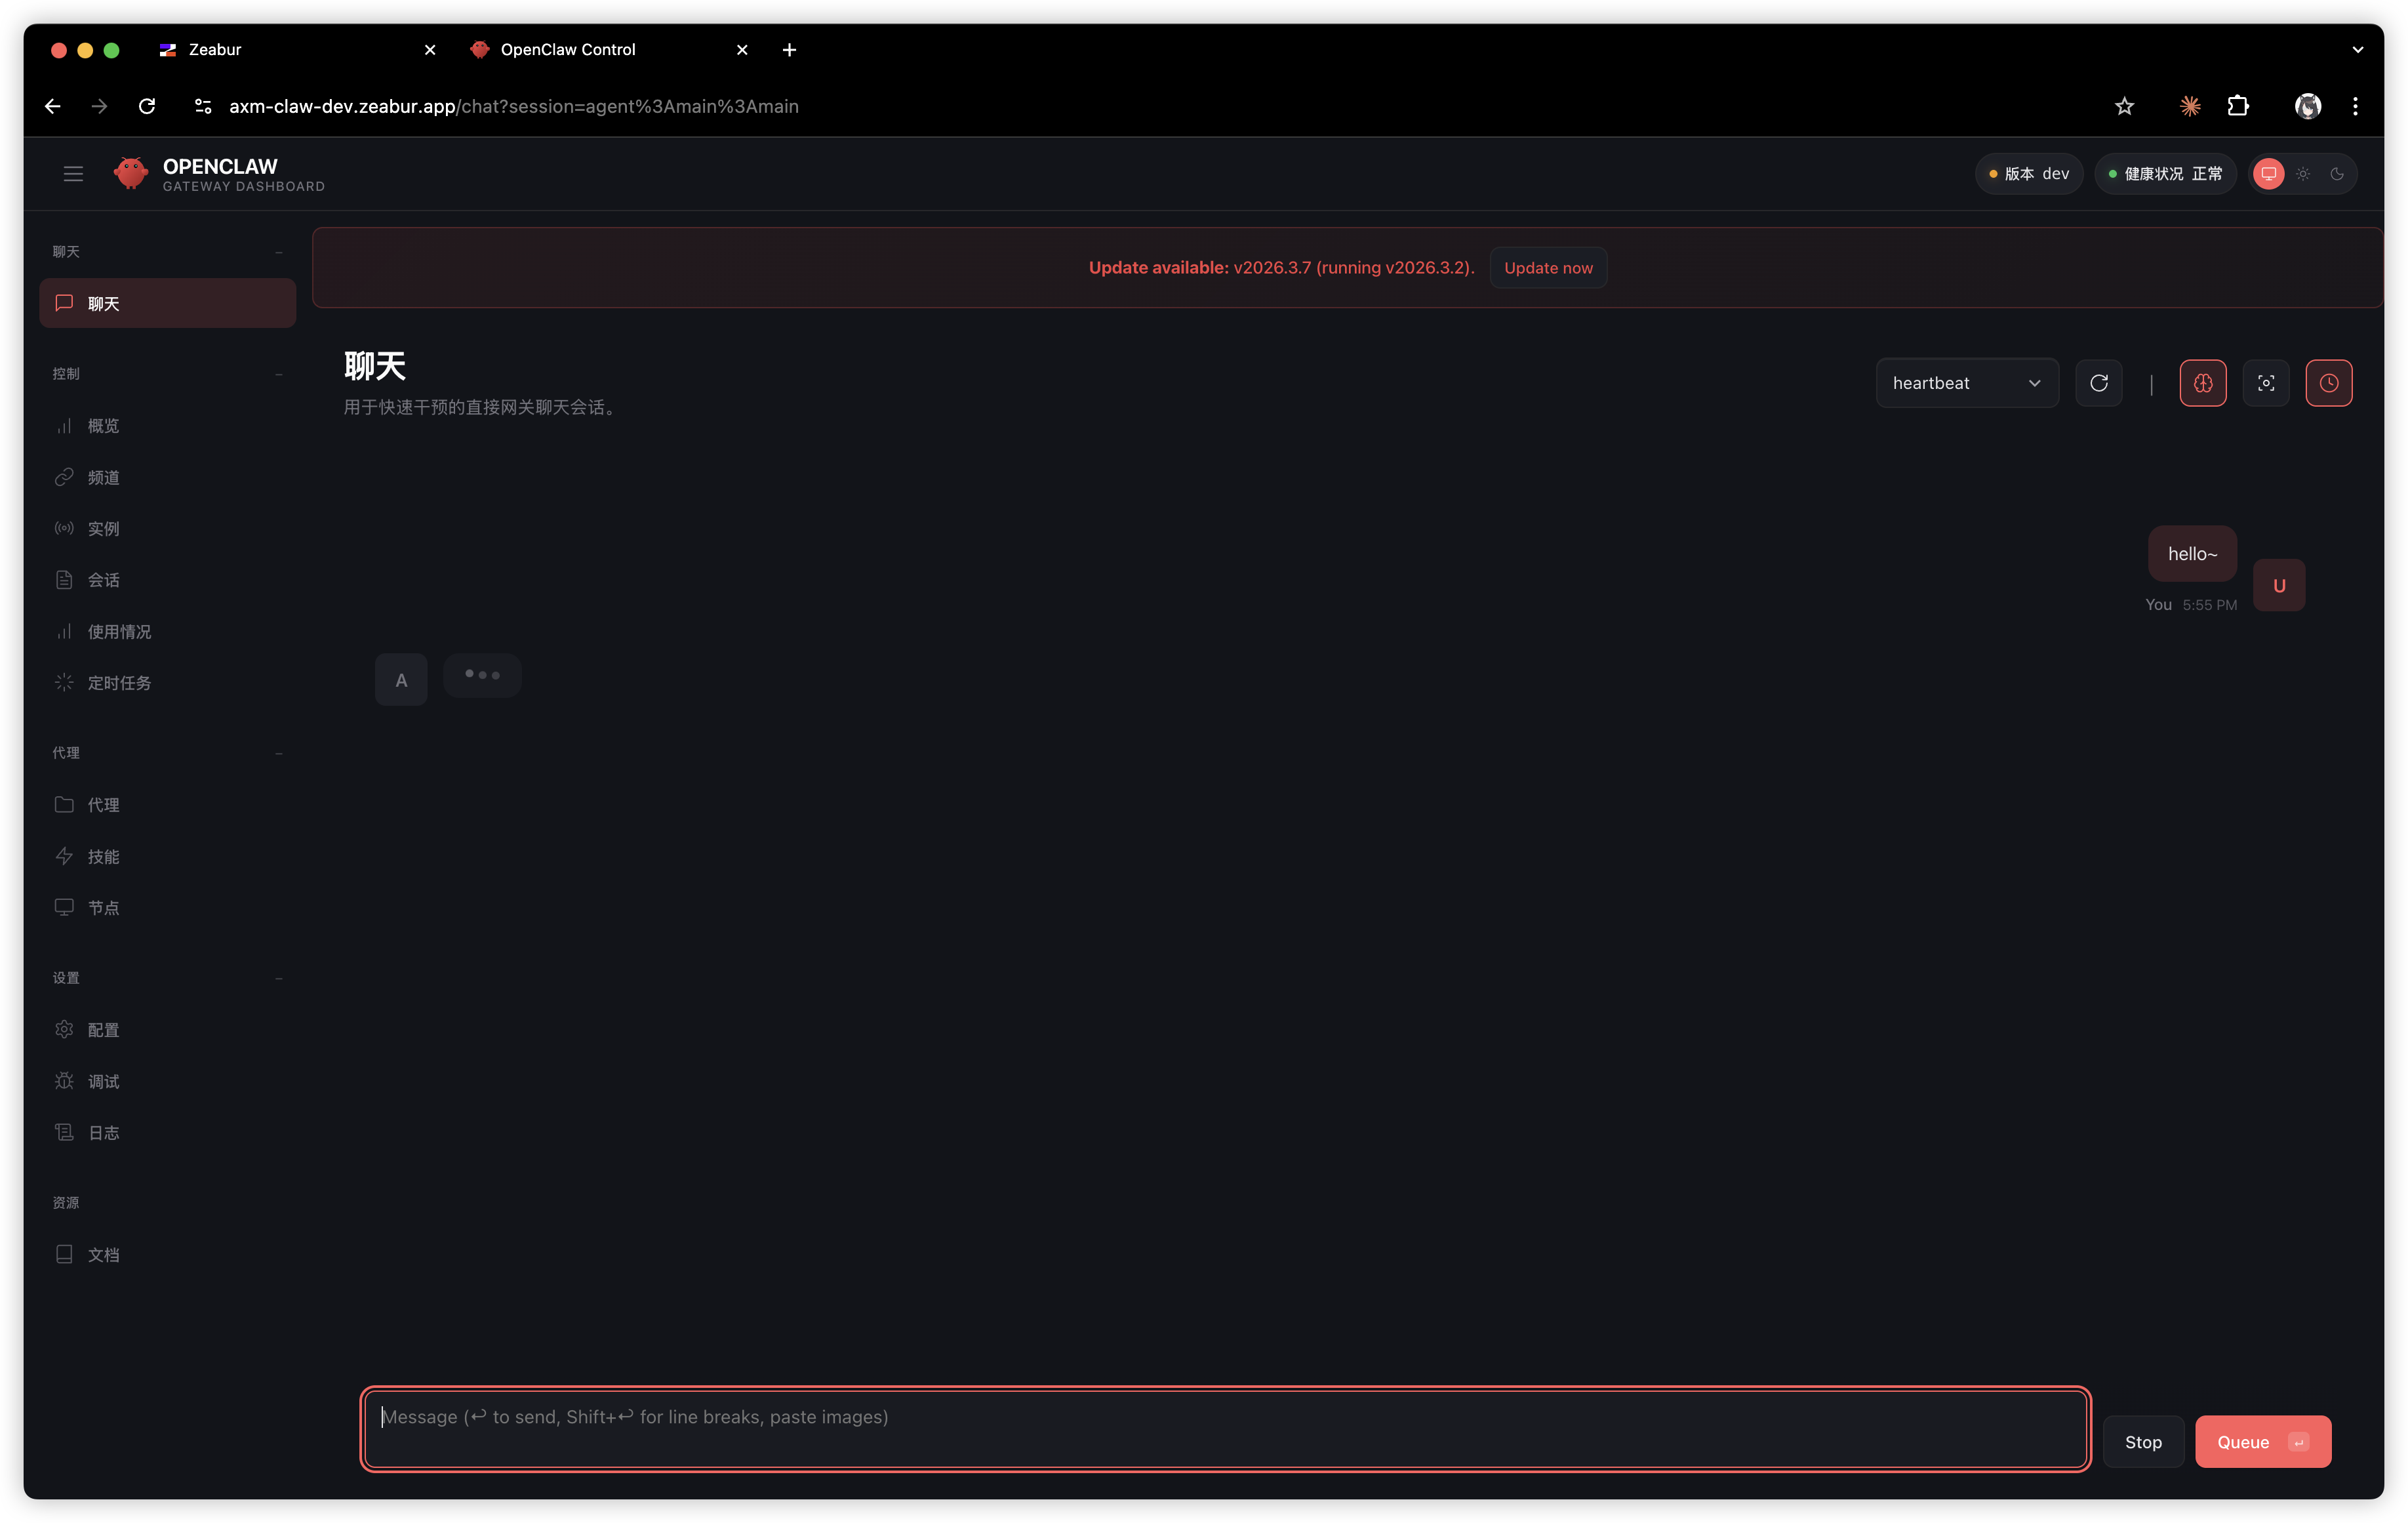
Task: Collapse the 控制 sidebar section
Action: click(279, 374)
